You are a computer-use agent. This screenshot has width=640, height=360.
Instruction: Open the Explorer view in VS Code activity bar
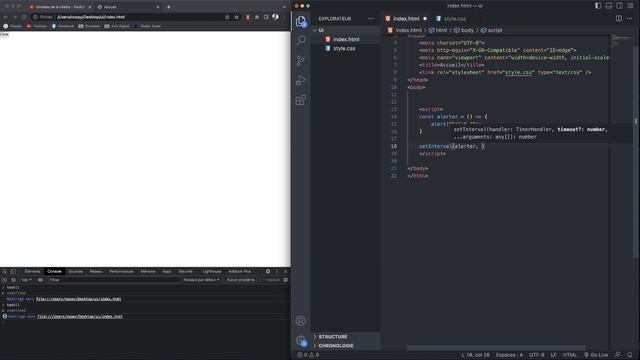pyautogui.click(x=301, y=21)
